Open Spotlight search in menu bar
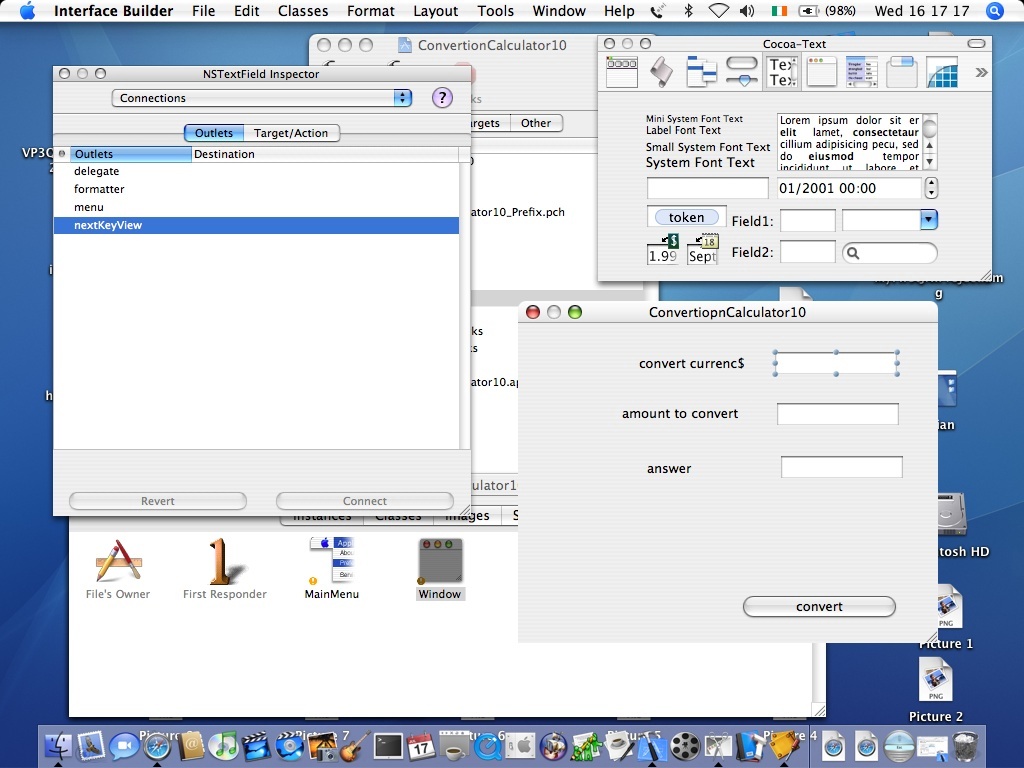This screenshot has height=768, width=1024. click(x=995, y=11)
